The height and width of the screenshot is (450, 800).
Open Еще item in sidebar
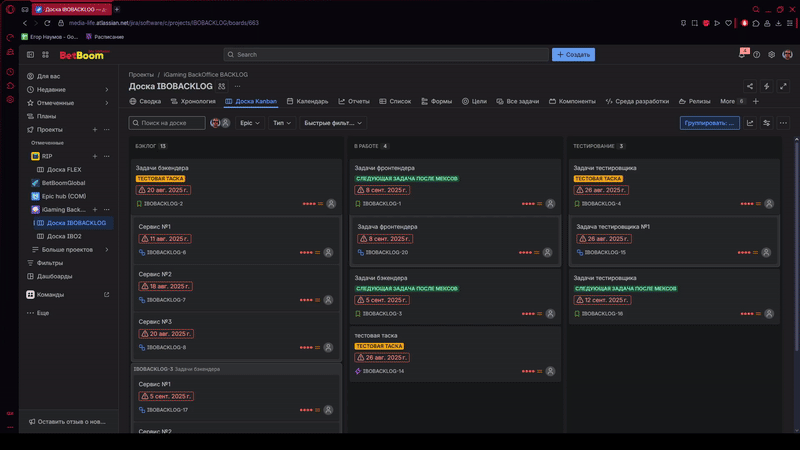pyautogui.click(x=43, y=313)
